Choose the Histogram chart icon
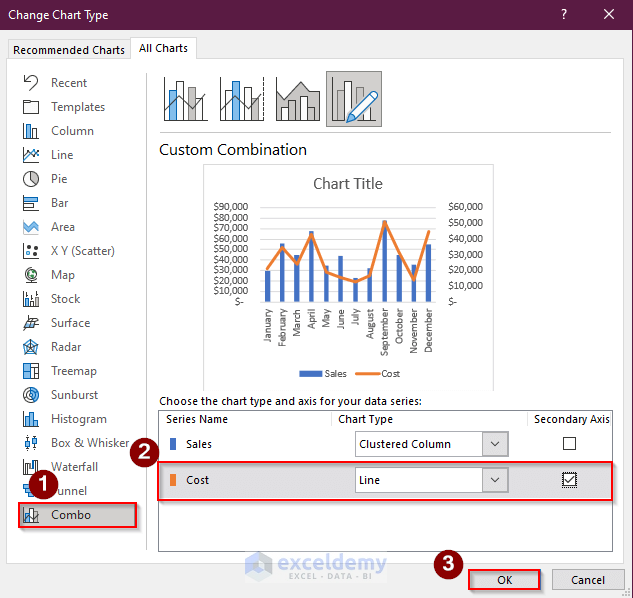The width and height of the screenshot is (633, 598). [31, 419]
